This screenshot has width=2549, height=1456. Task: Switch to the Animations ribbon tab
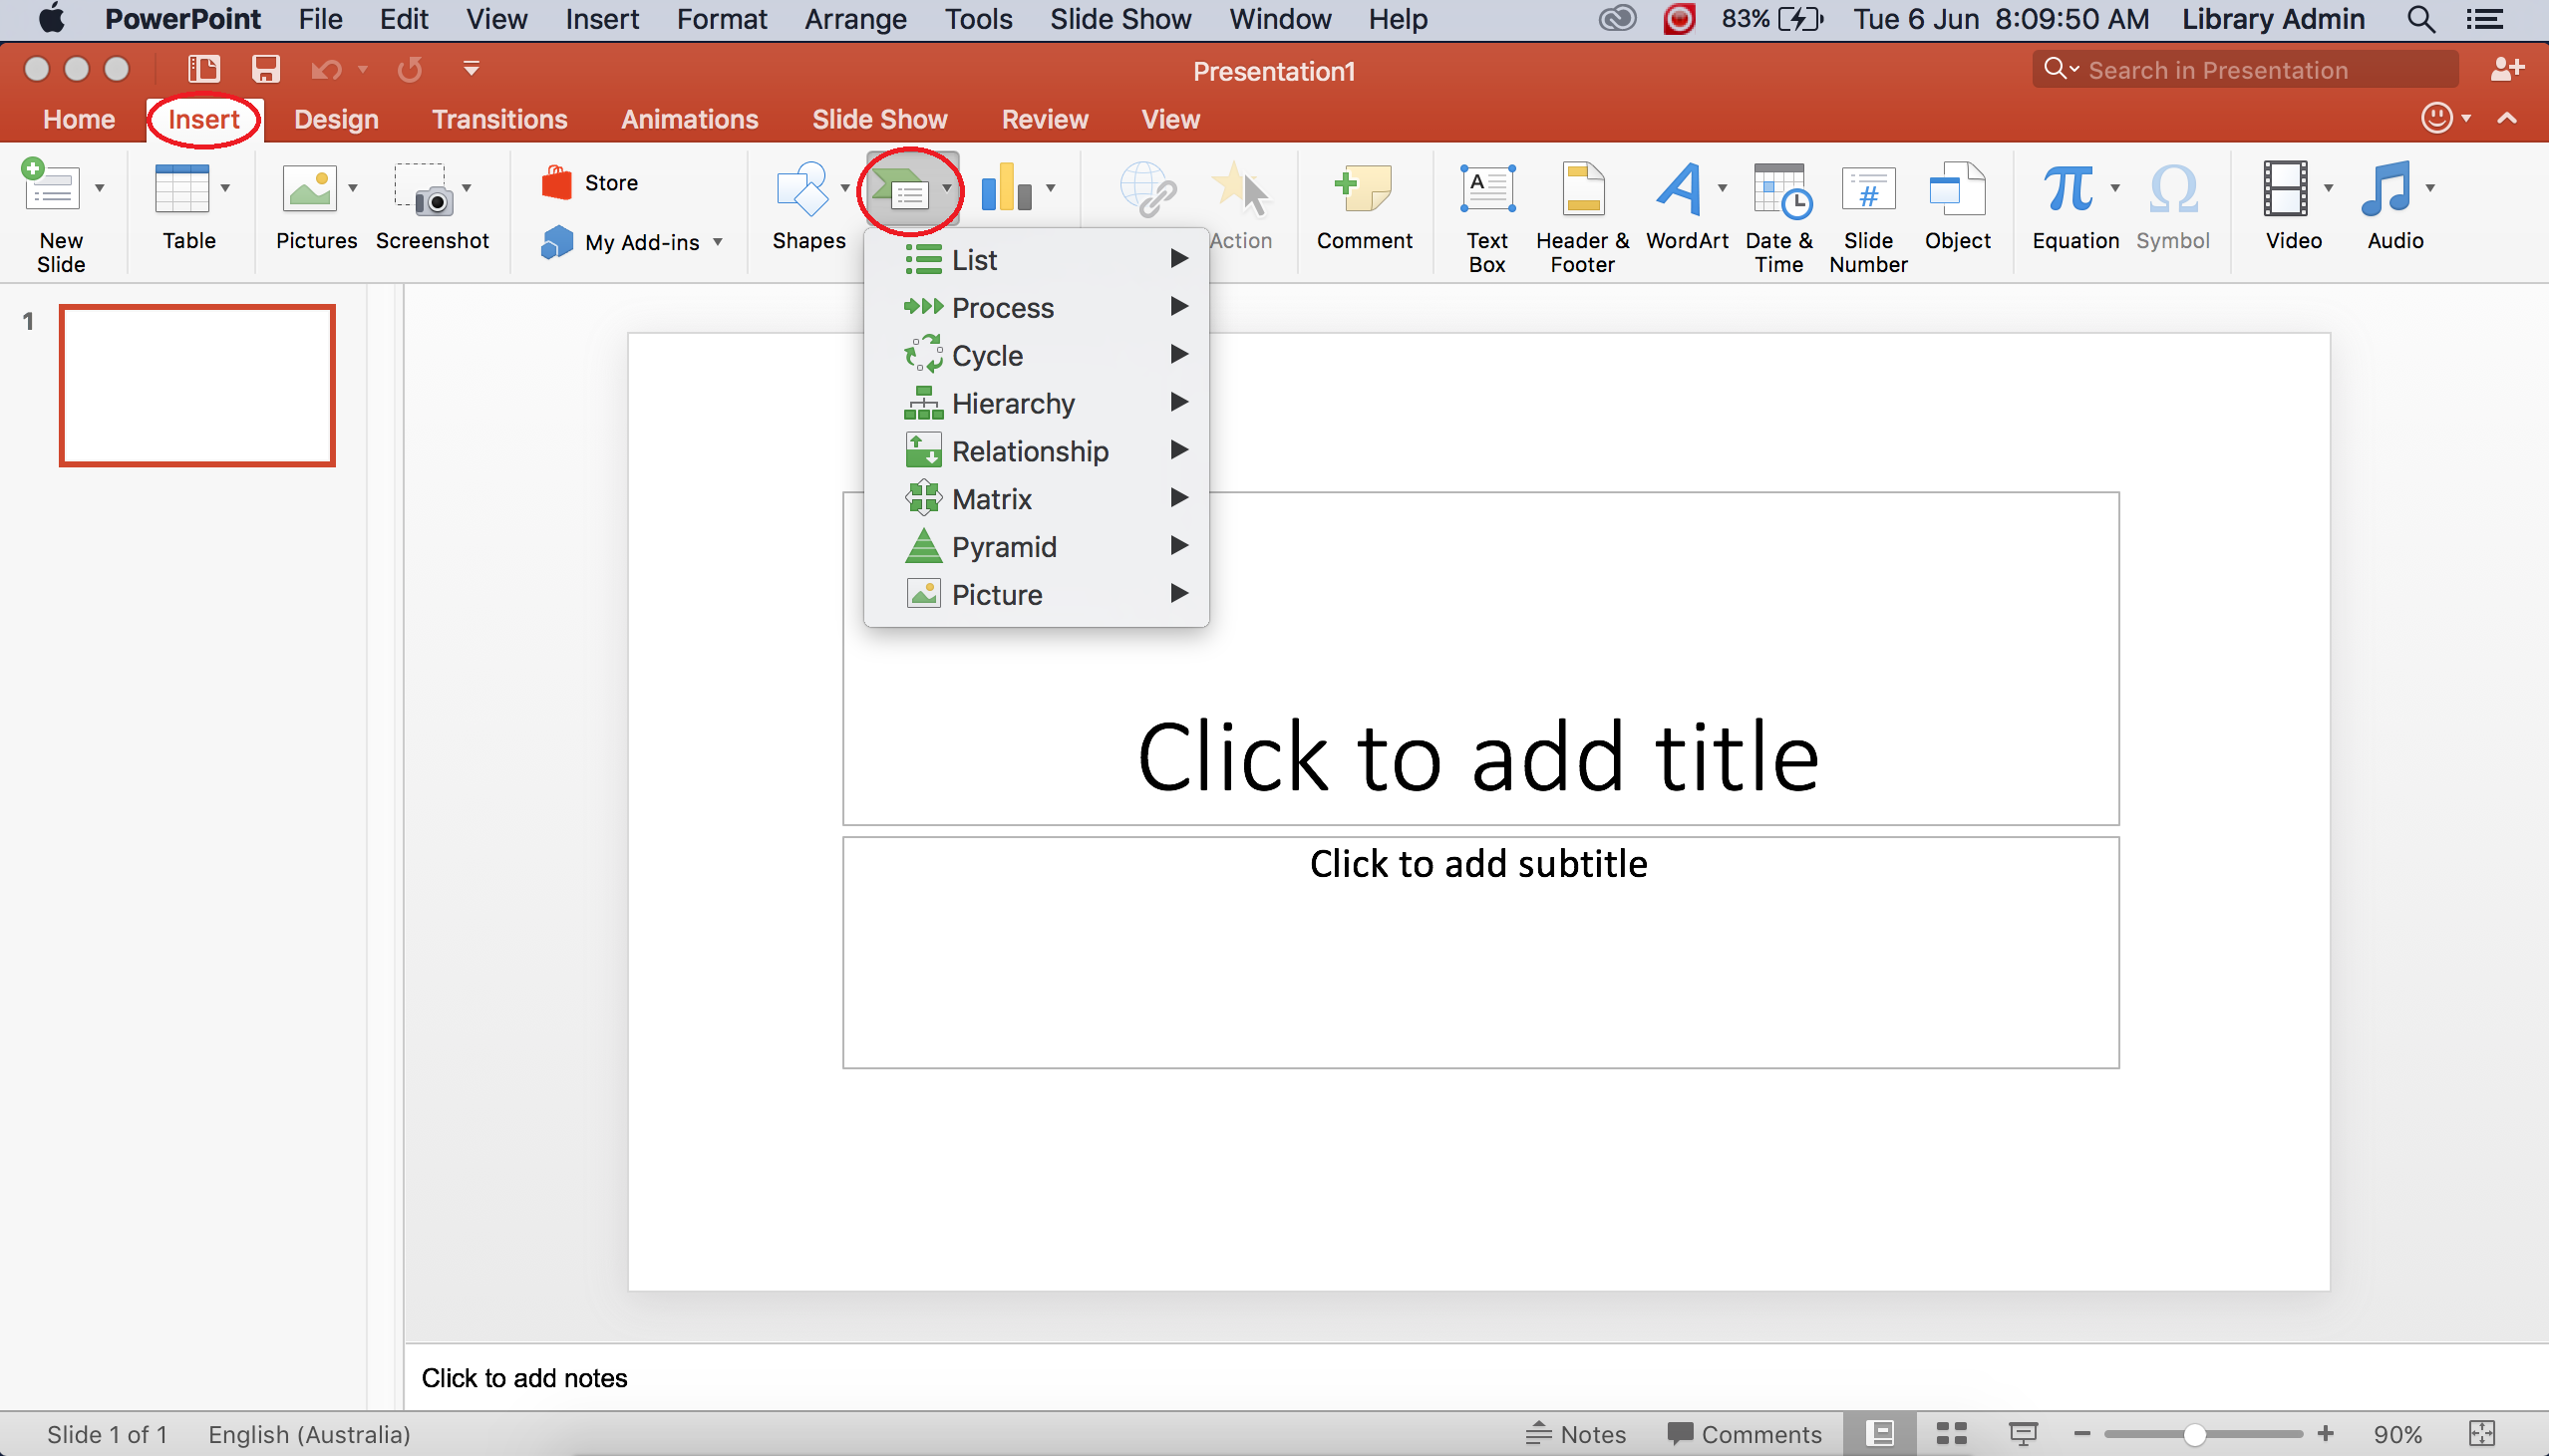(x=689, y=119)
